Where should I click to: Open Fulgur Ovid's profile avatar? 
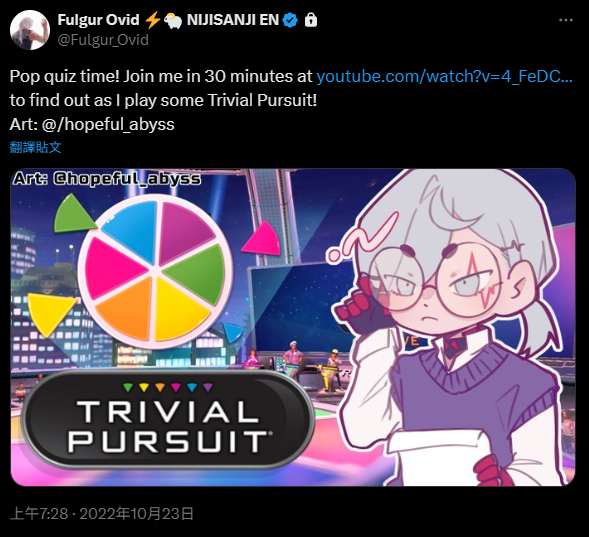coord(30,30)
